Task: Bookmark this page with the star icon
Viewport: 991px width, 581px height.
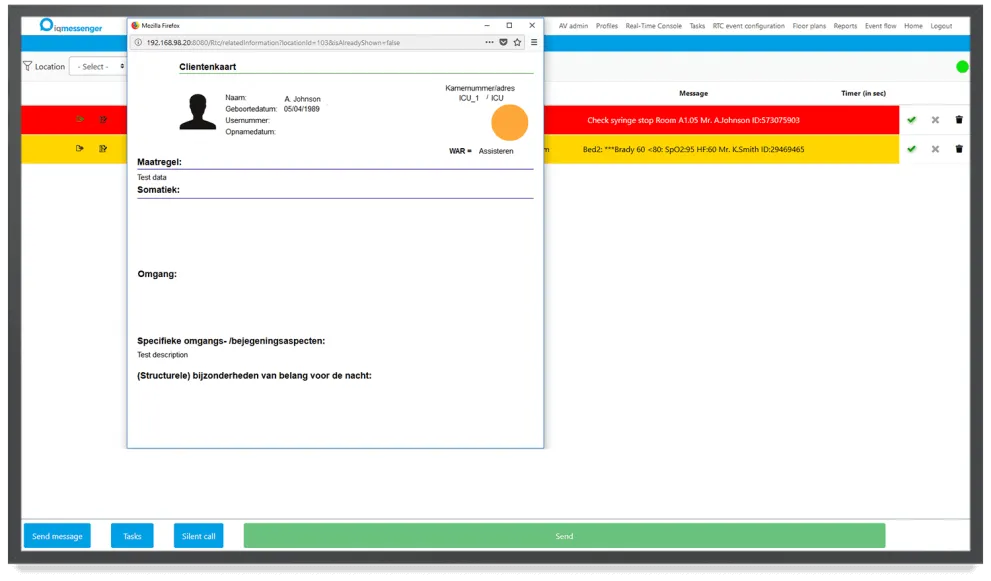Action: click(x=518, y=42)
